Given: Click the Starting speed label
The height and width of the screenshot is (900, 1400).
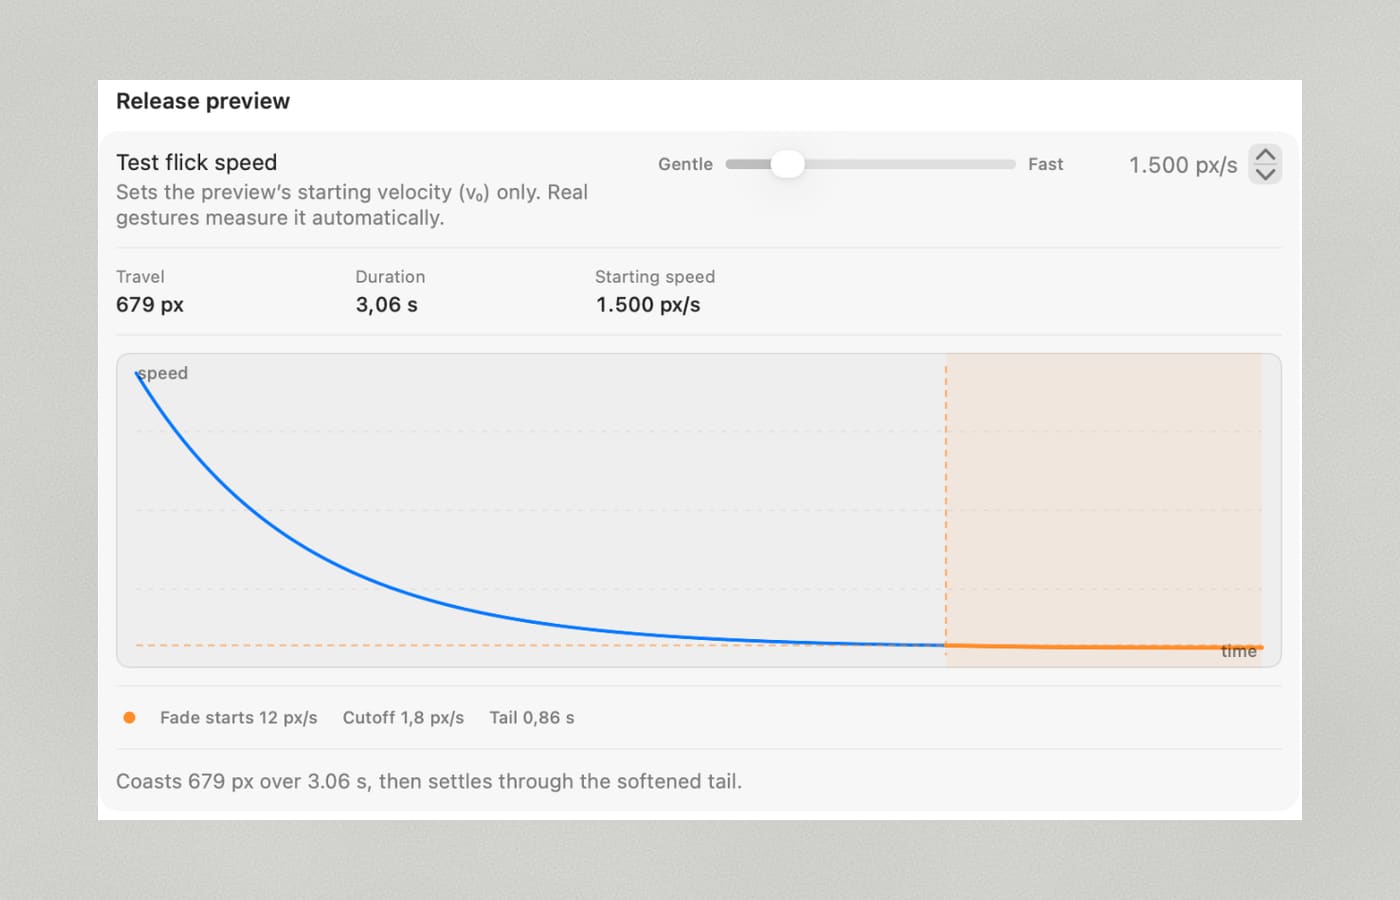Looking at the screenshot, I should (x=655, y=277).
